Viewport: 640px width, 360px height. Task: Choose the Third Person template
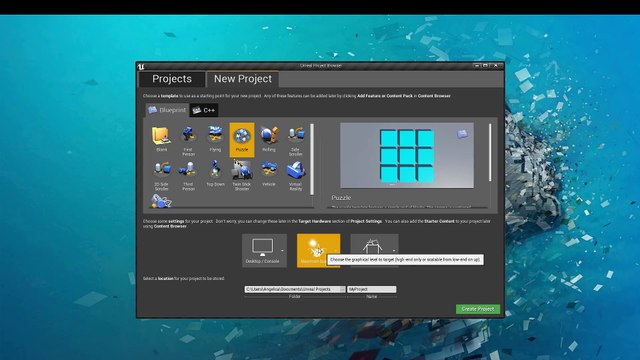point(188,175)
